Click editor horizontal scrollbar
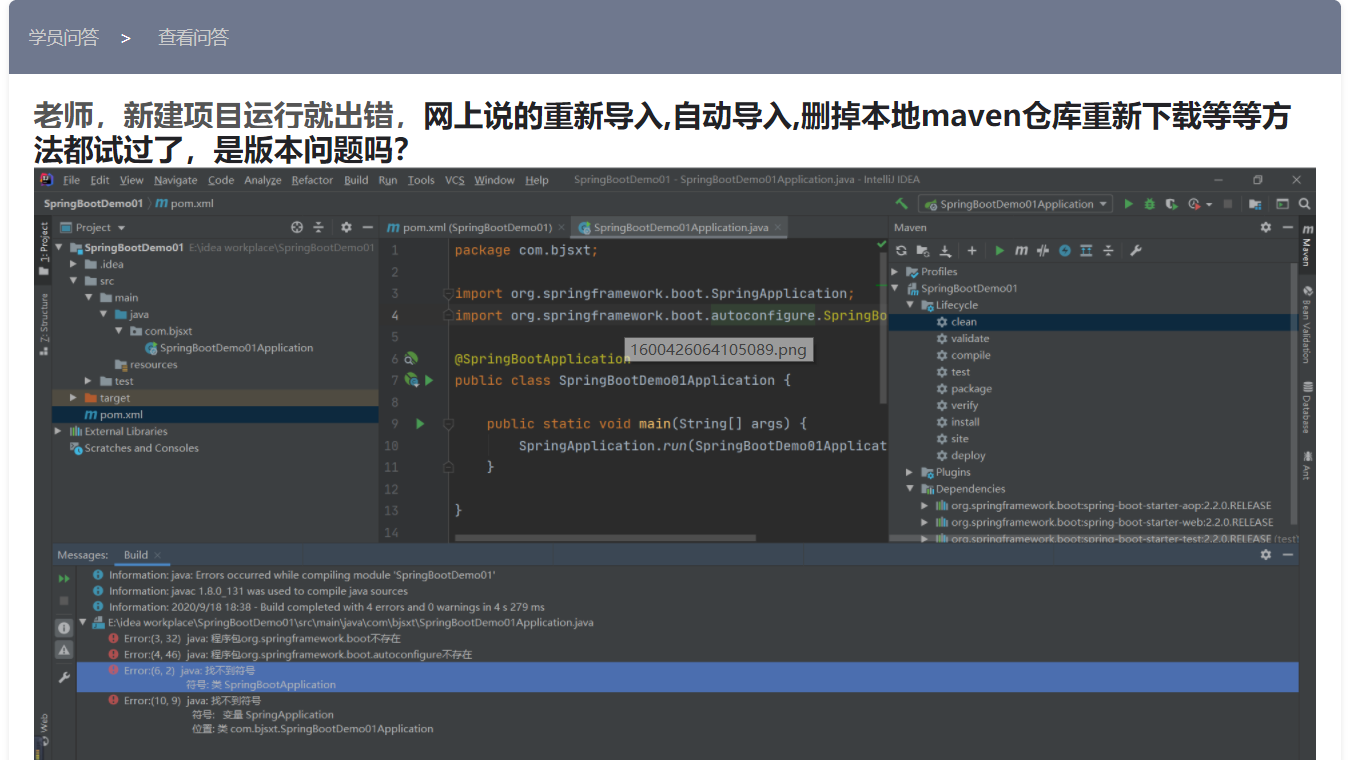Viewport: 1358px width, 760px height. pyautogui.click(x=605, y=537)
